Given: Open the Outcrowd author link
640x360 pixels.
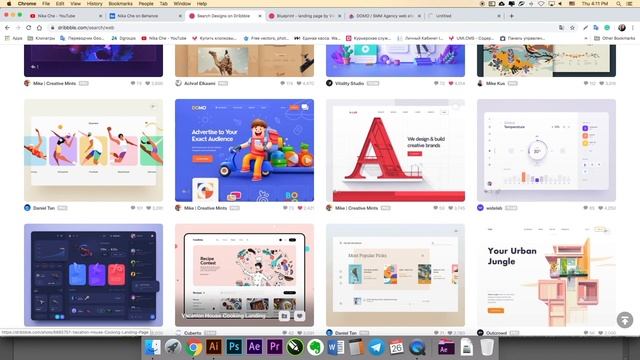Looking at the screenshot, I should coord(496,333).
